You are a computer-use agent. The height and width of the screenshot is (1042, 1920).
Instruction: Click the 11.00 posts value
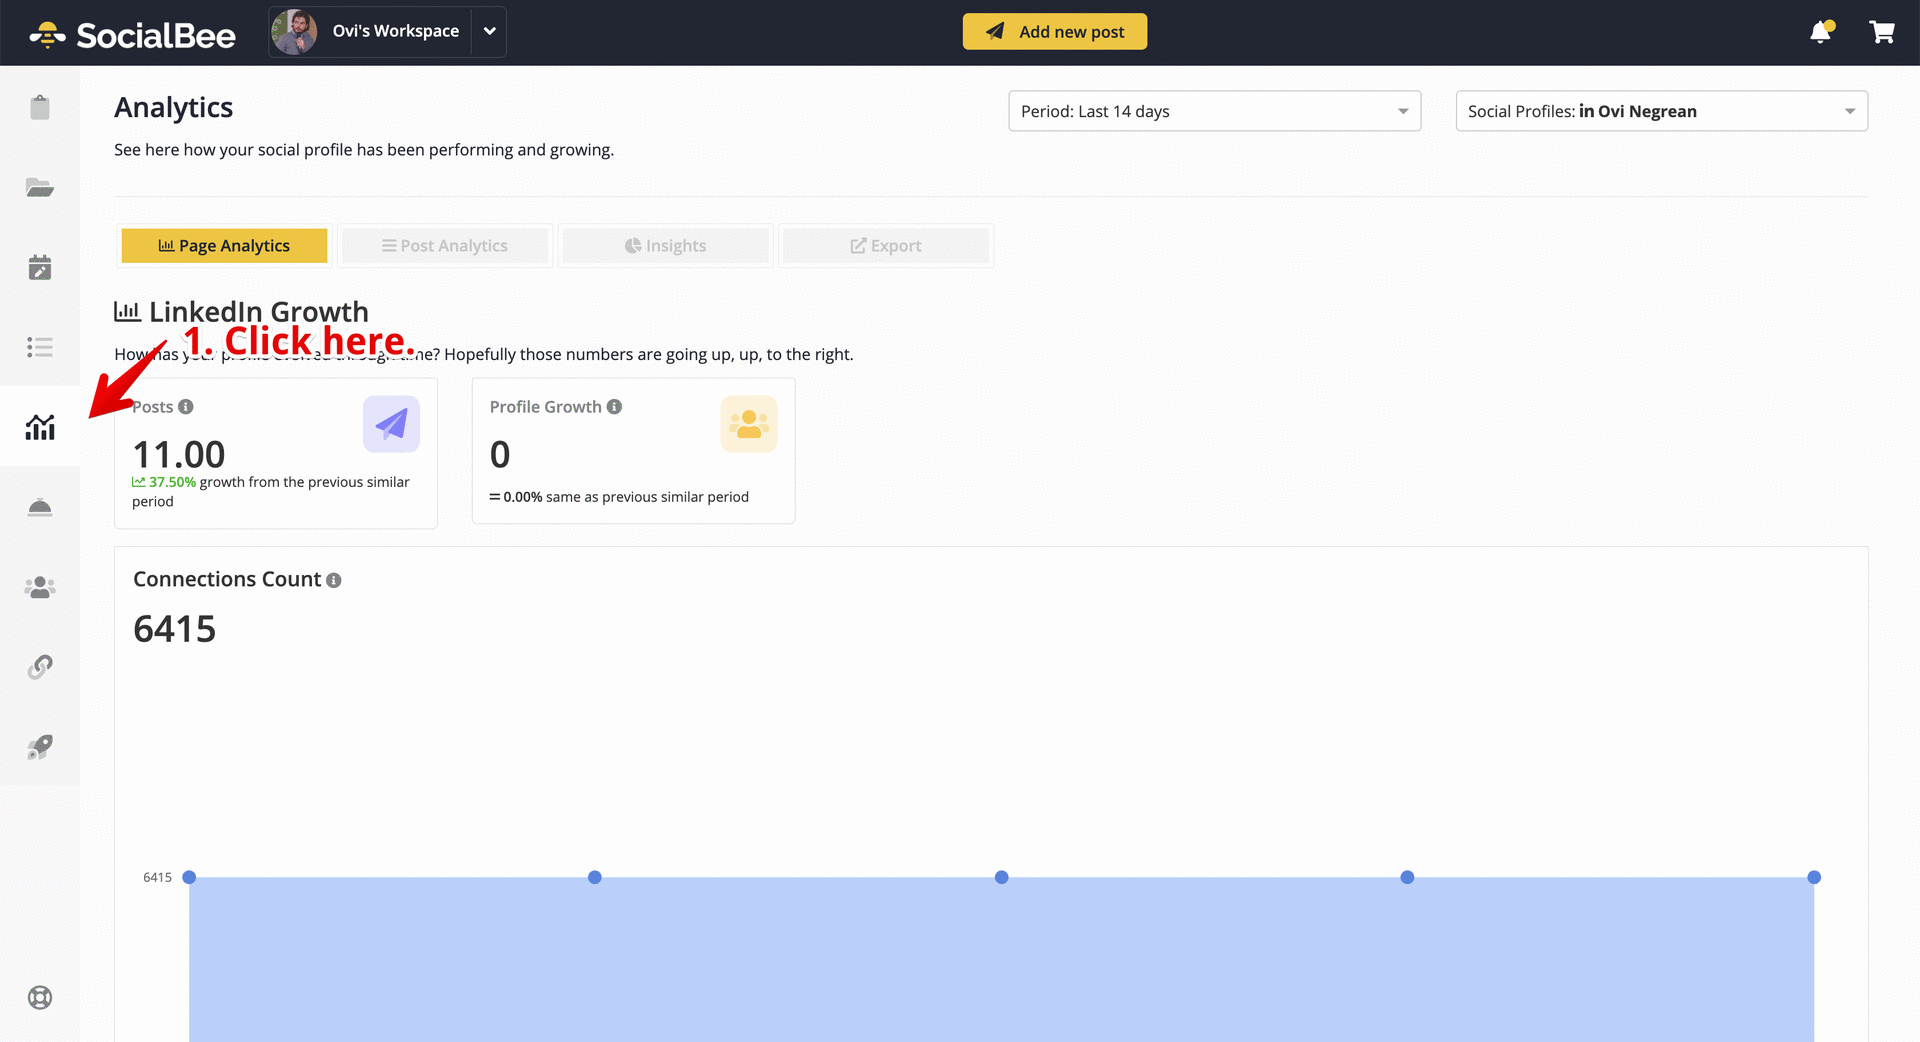point(179,455)
